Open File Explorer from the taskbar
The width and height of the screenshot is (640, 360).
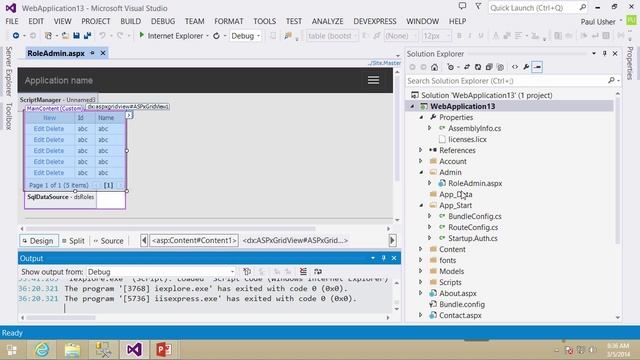(72, 349)
